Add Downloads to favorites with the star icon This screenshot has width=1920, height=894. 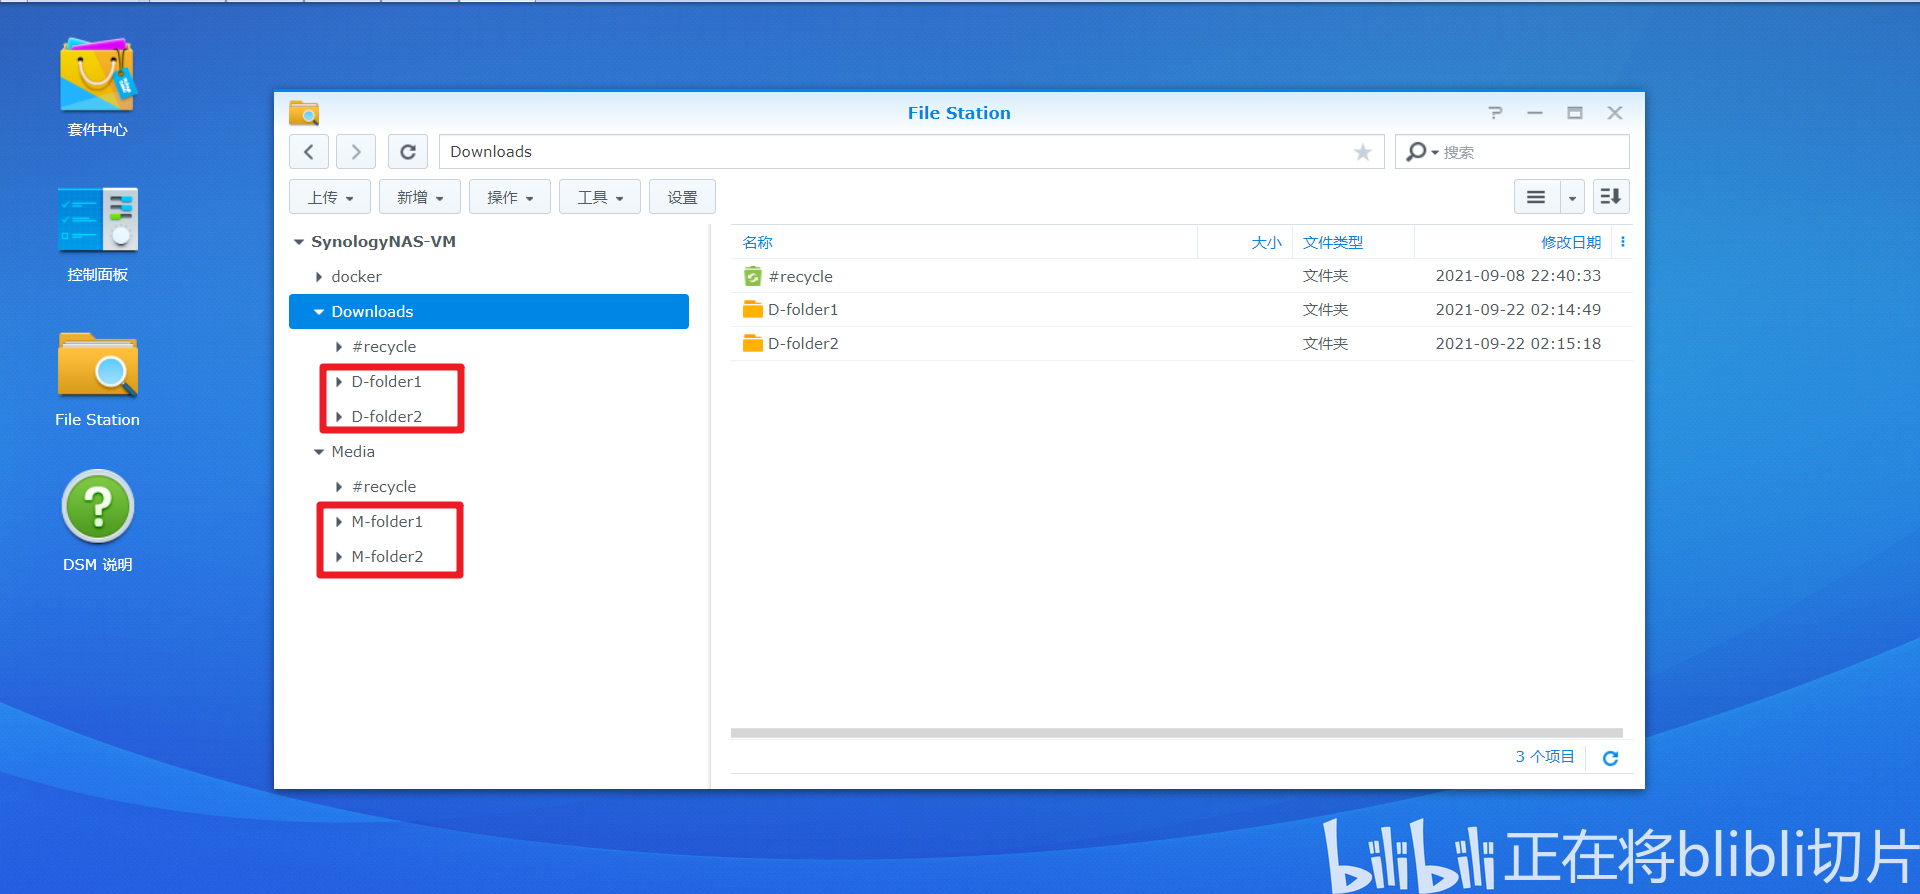1362,152
